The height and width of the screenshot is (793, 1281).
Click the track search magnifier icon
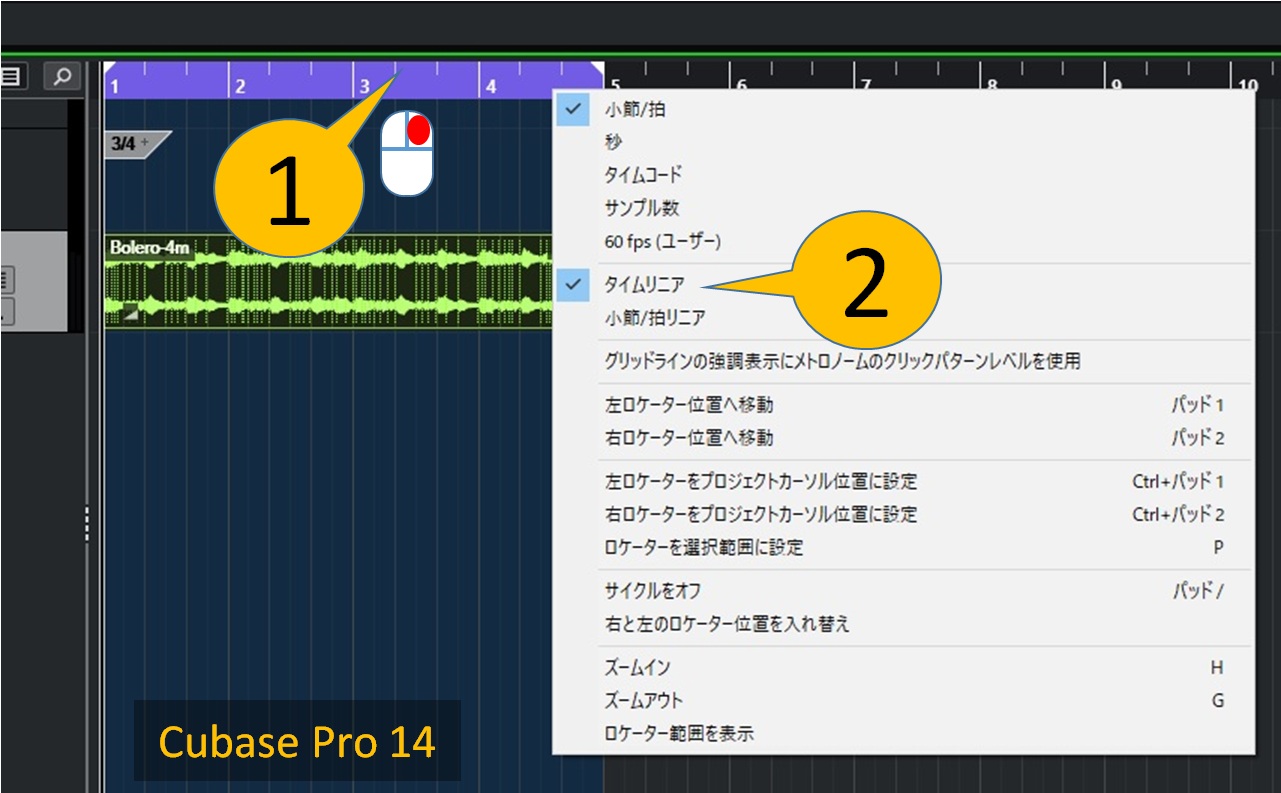tap(62, 77)
